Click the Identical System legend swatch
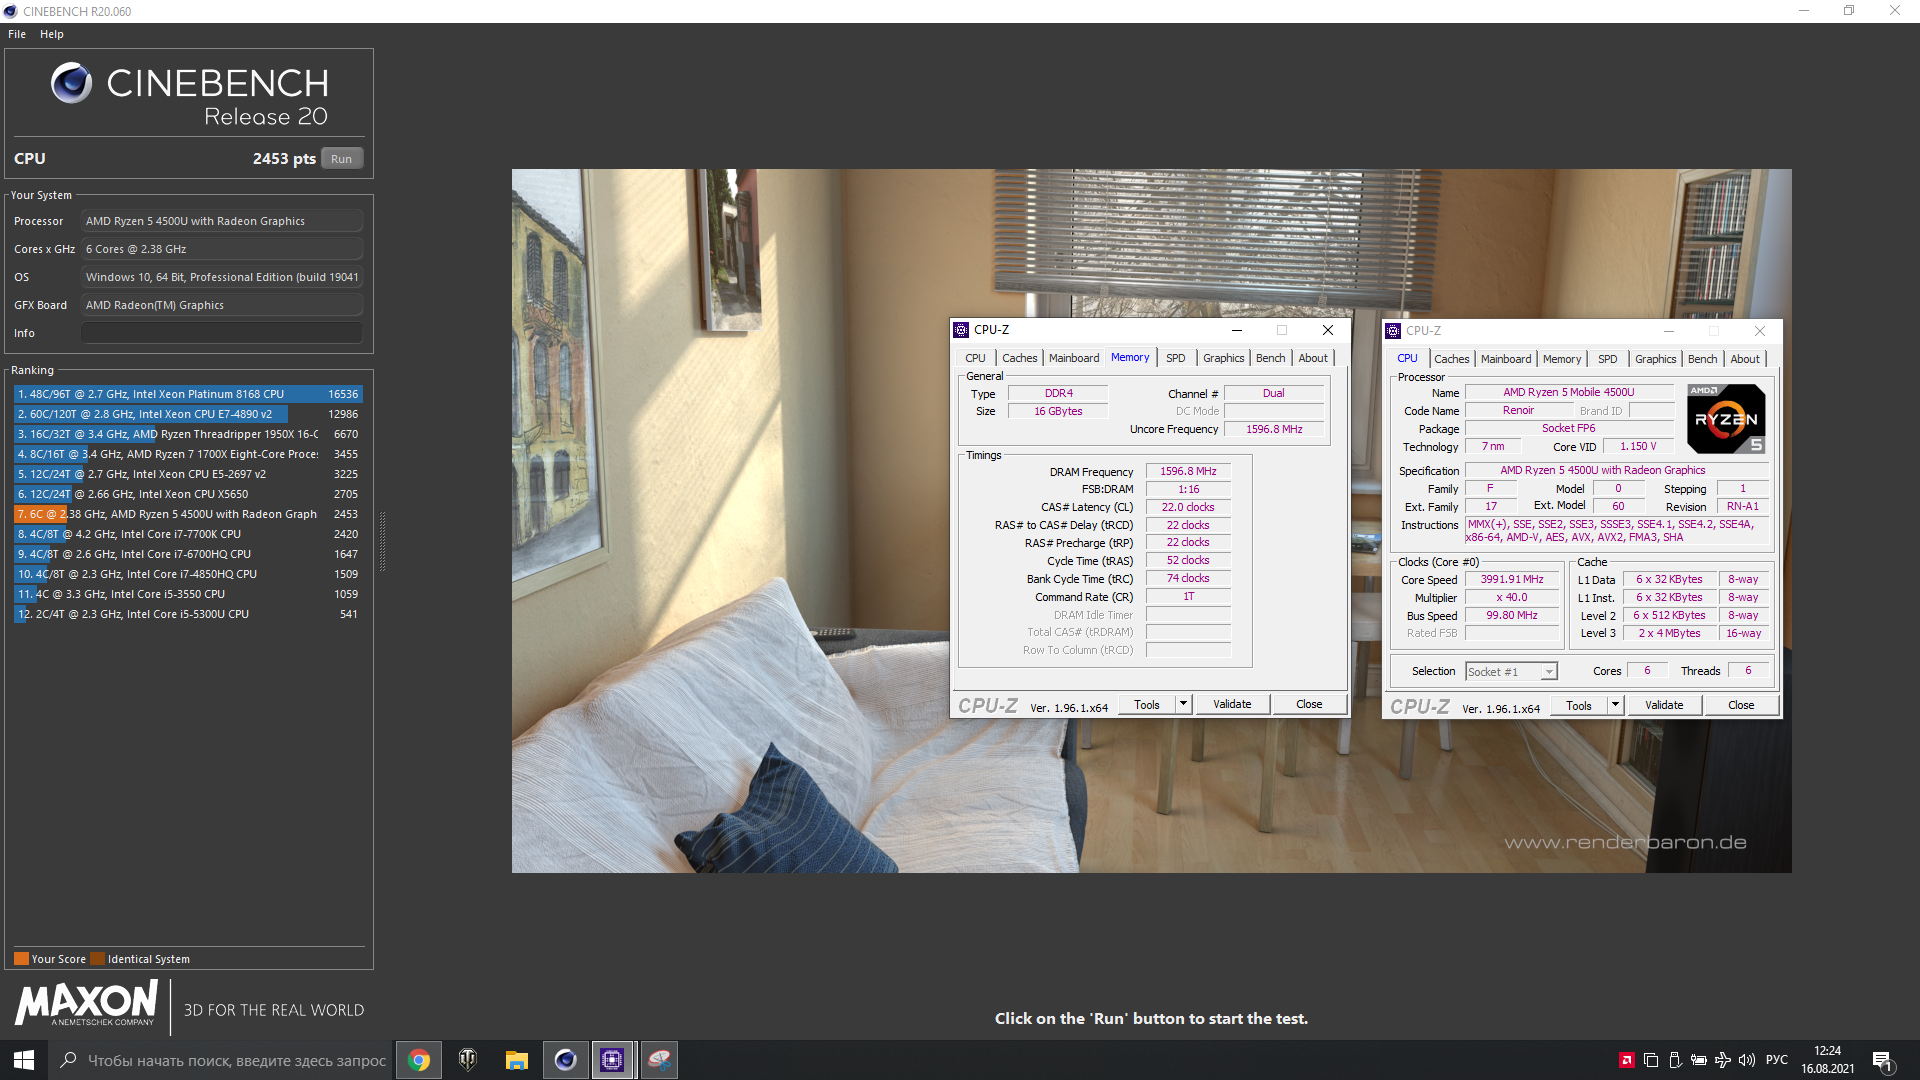 click(97, 958)
